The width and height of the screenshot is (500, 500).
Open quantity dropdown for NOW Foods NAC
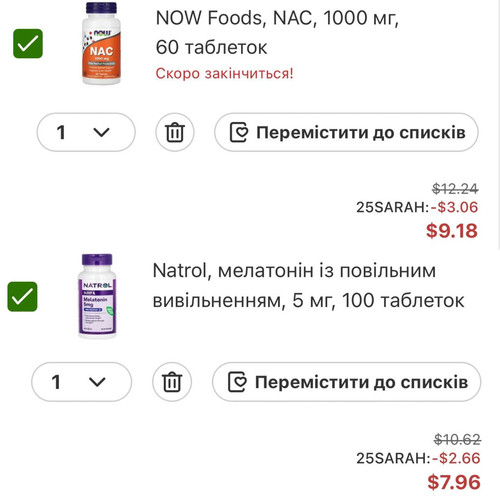[86, 132]
